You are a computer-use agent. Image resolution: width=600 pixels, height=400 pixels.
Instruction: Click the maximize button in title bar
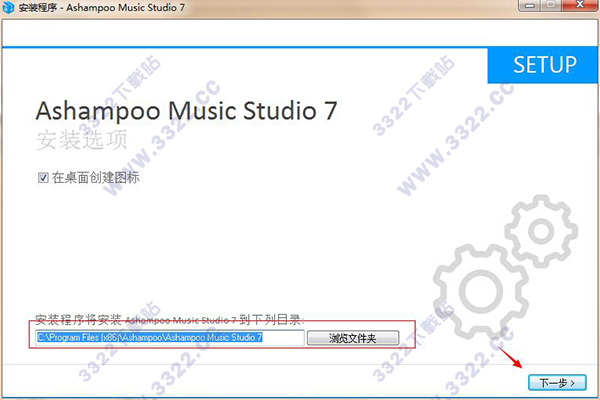coord(552,5)
